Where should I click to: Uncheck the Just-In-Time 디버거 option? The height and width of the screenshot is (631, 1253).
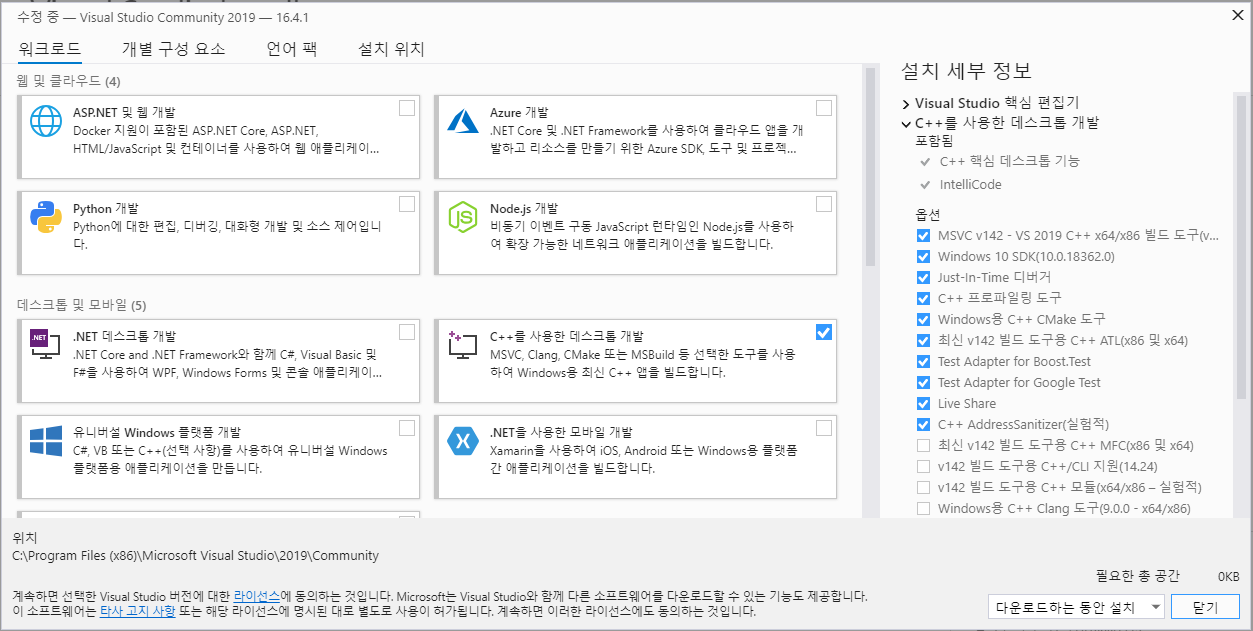tap(923, 277)
